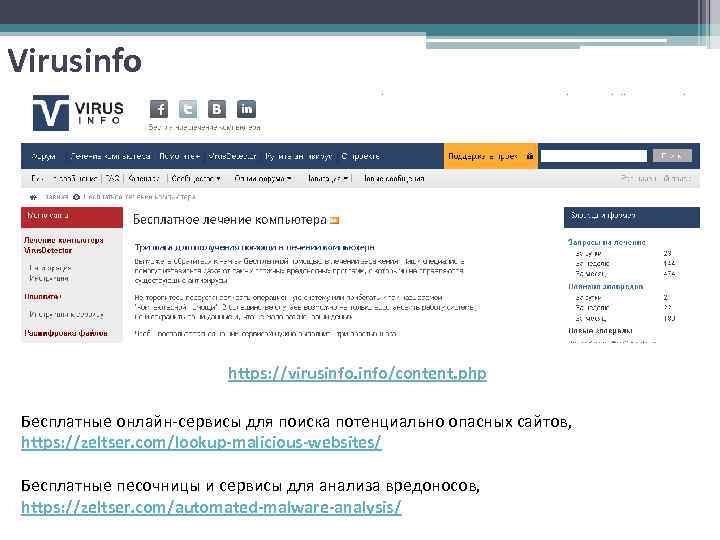
Task: Open the О проекте menu item
Action: pos(360,156)
